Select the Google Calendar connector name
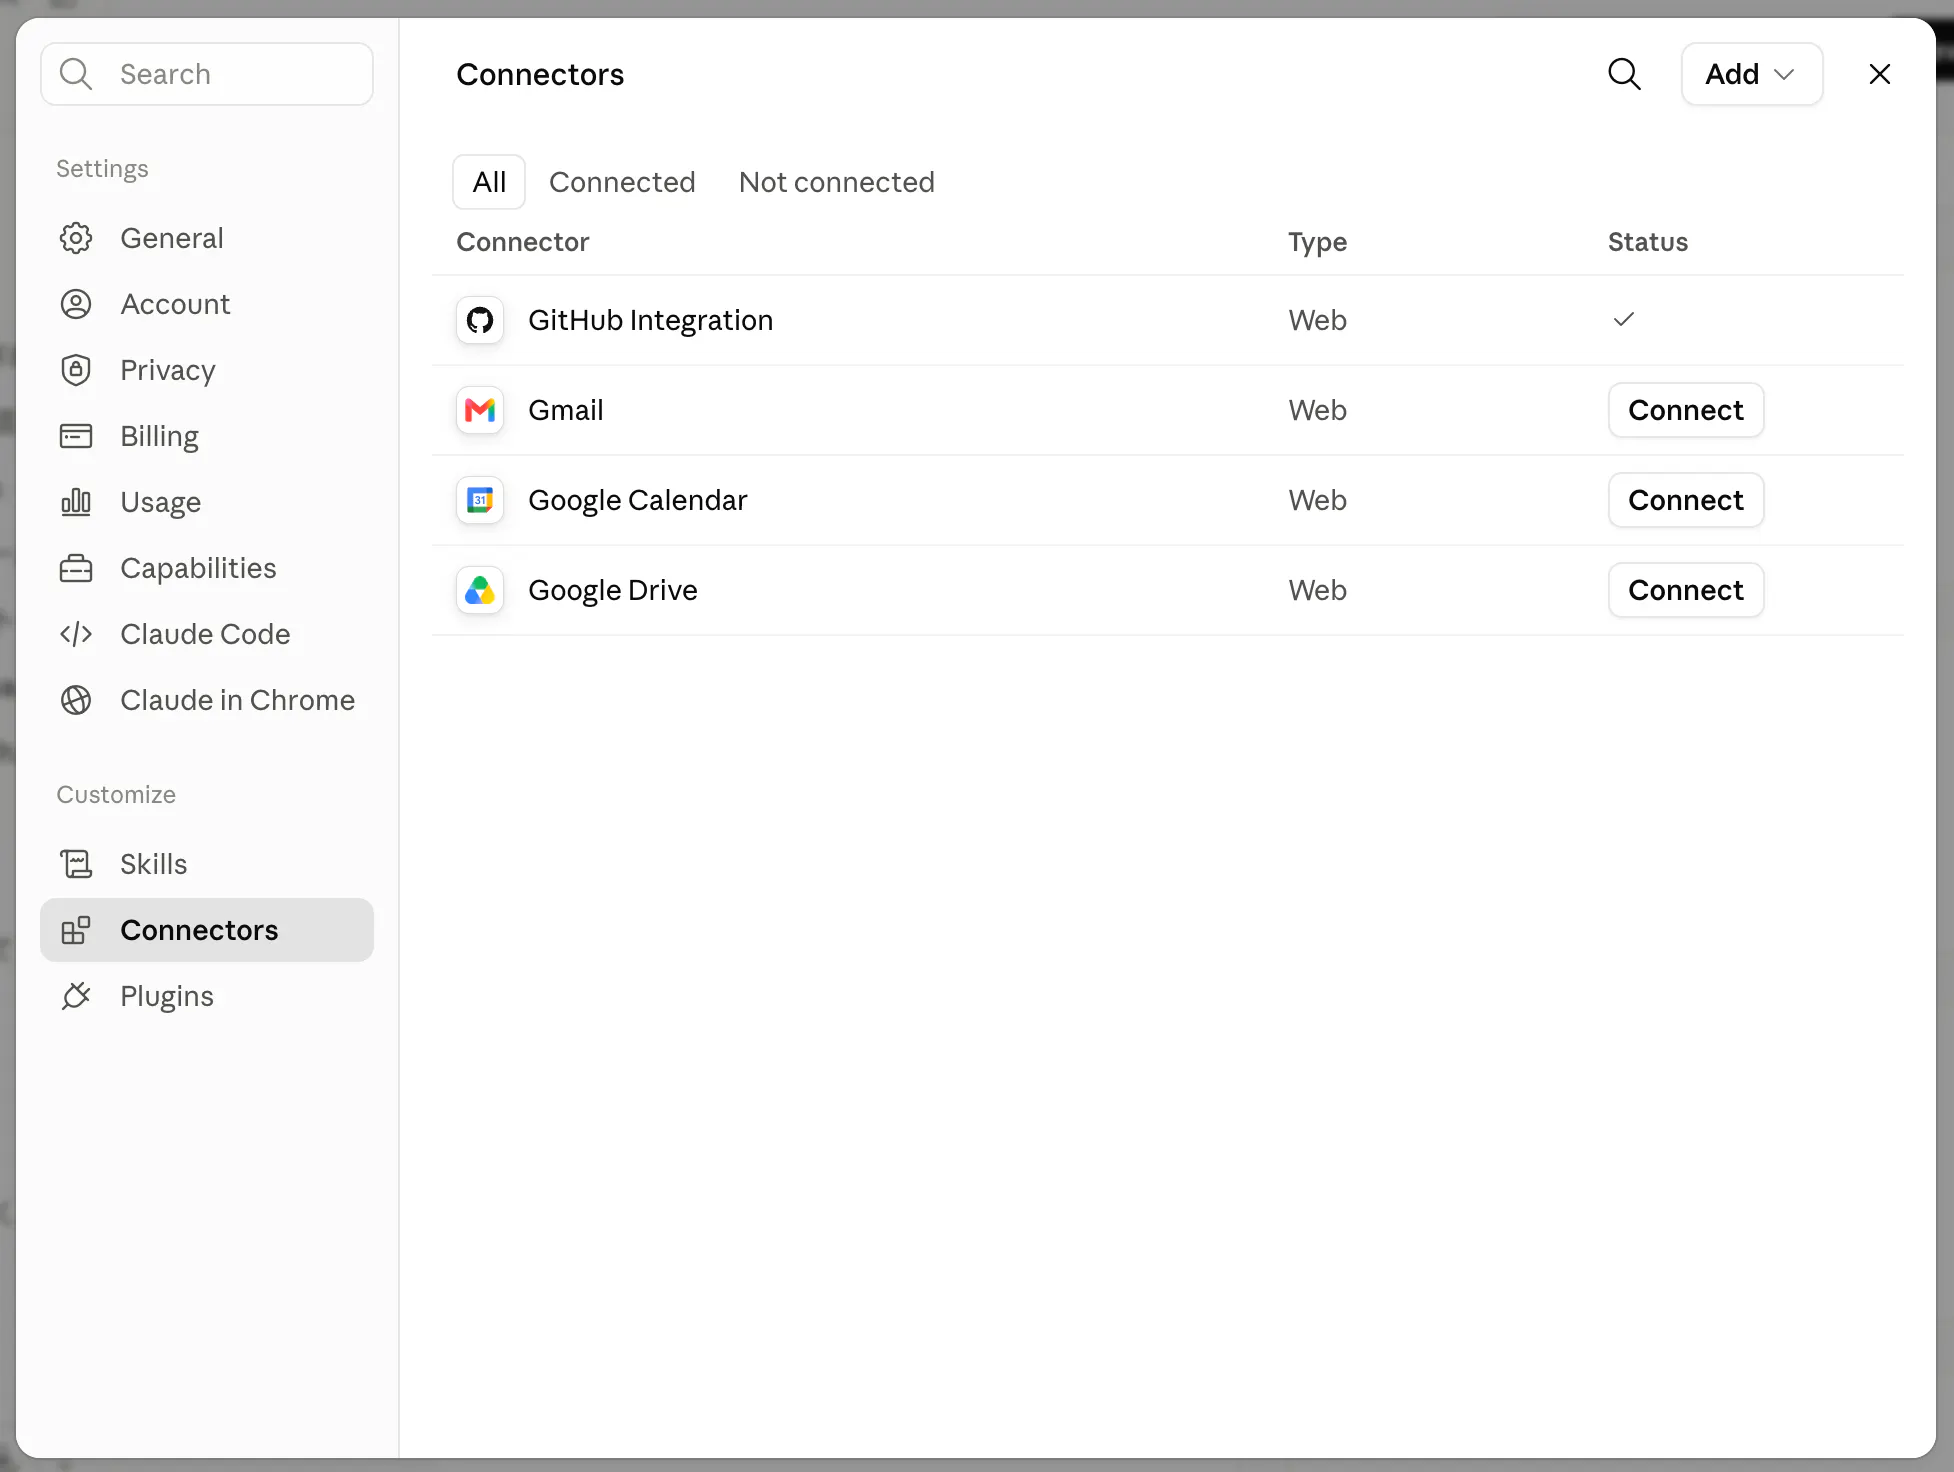This screenshot has width=1954, height=1472. point(638,500)
